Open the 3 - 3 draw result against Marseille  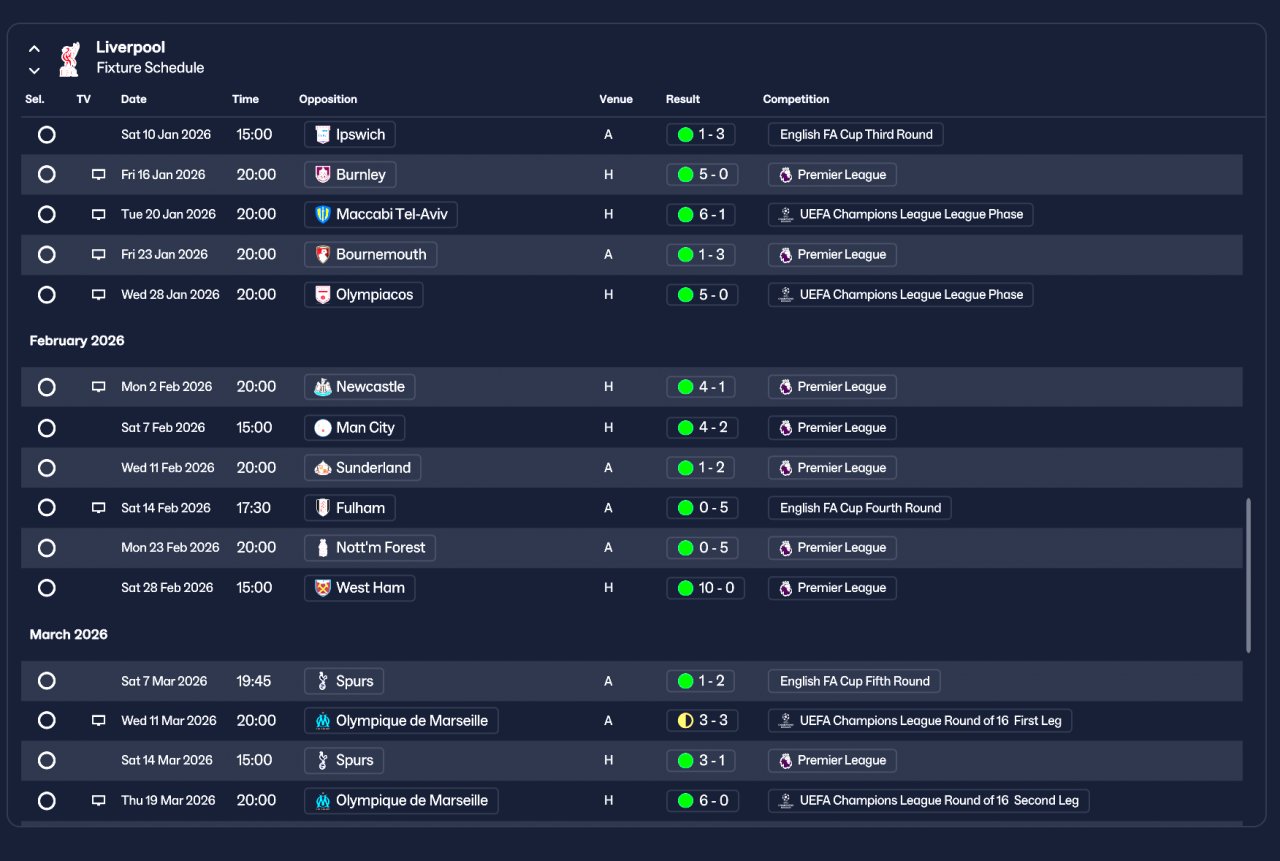(702, 721)
